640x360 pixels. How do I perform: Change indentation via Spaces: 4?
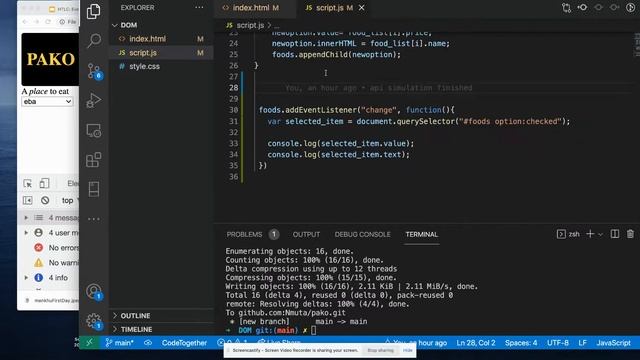point(521,343)
